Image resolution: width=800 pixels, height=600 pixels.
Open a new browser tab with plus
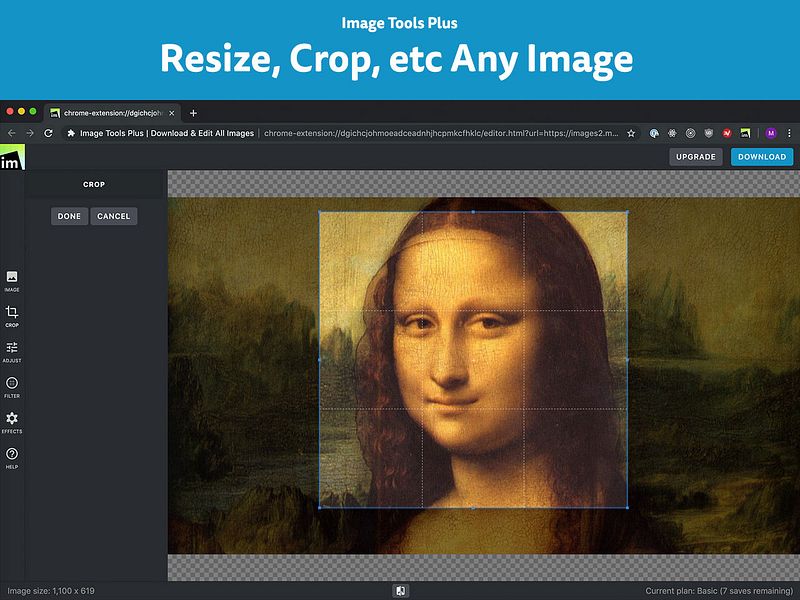pyautogui.click(x=193, y=113)
